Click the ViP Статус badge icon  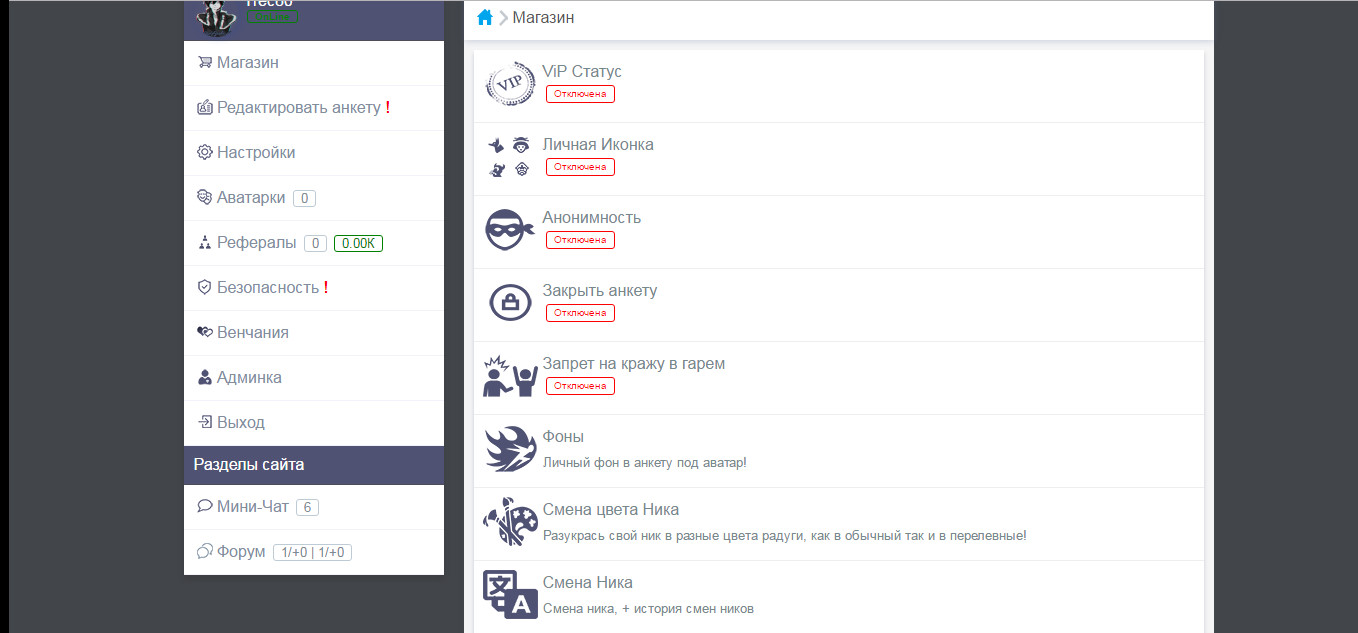click(510, 84)
